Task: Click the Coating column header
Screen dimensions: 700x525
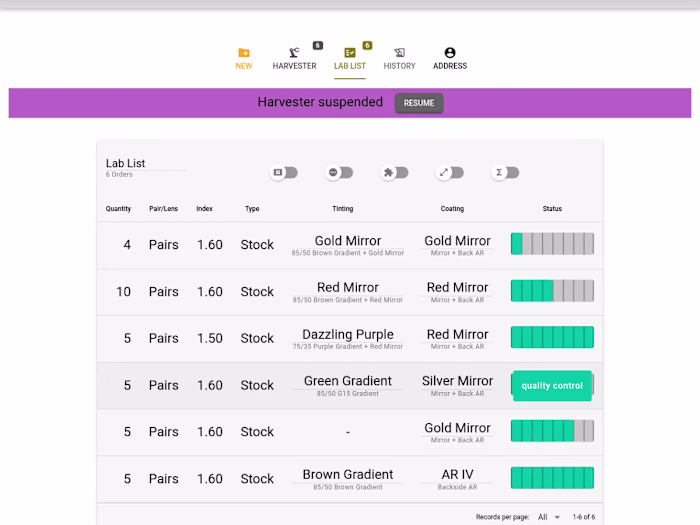Action: point(452,208)
